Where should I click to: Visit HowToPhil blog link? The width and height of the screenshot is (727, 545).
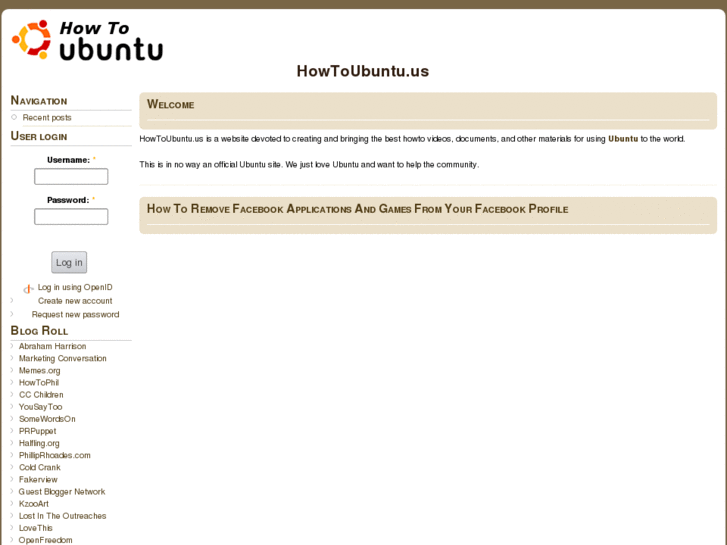click(x=39, y=382)
